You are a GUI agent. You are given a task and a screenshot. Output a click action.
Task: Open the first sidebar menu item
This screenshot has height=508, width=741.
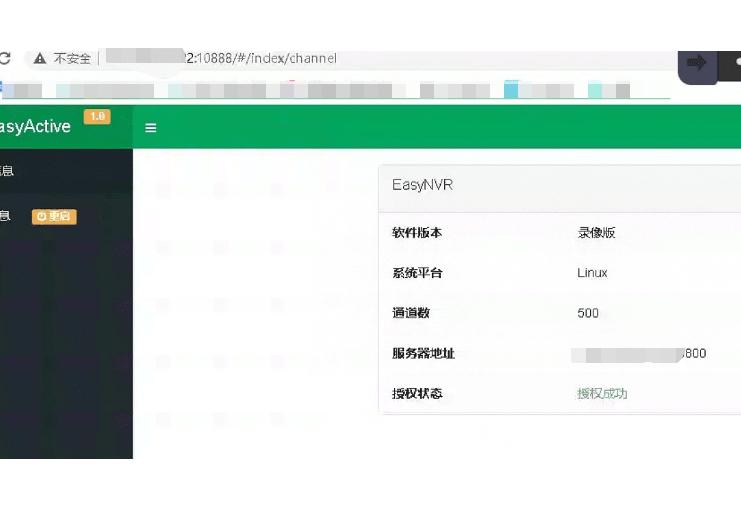pyautogui.click(x=66, y=171)
